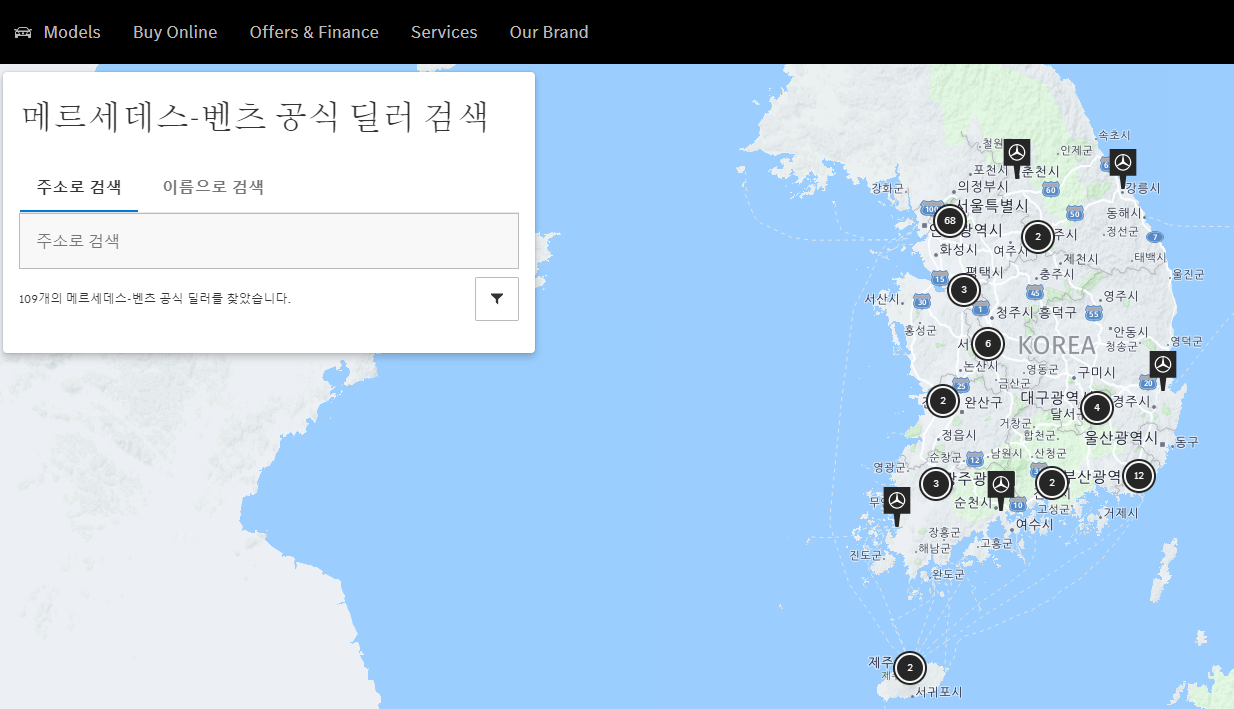This screenshot has width=1234, height=709.
Task: Open the dealer filter funnel button
Action: (497, 299)
